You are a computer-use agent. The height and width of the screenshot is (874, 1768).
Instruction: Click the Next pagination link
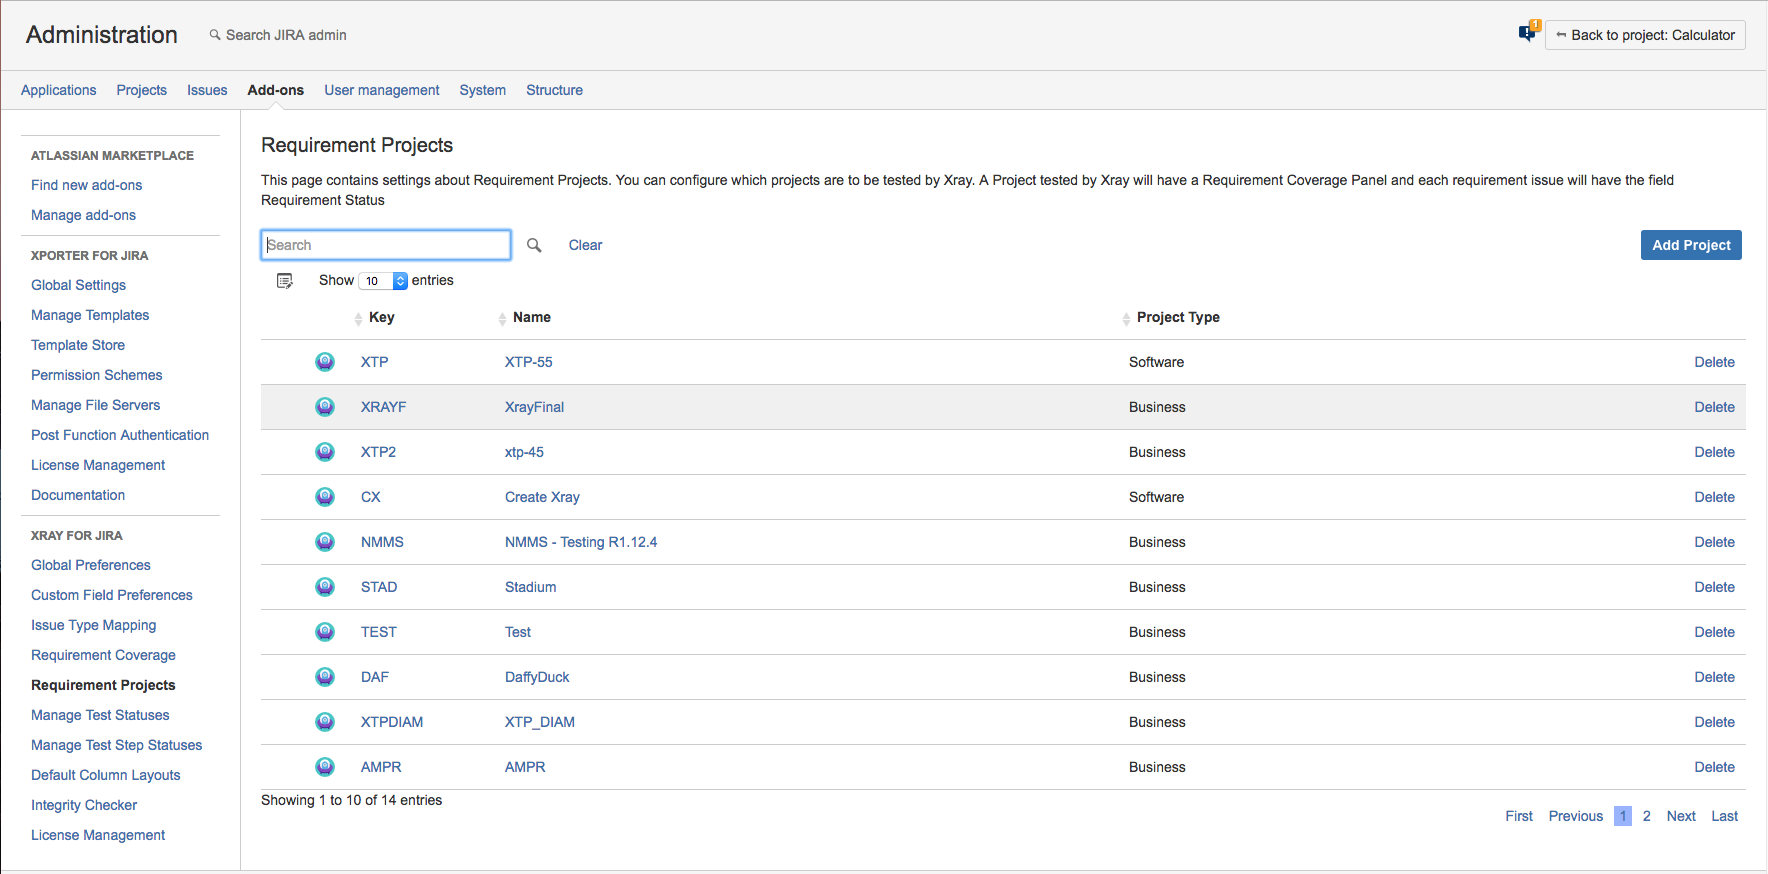pos(1681,816)
